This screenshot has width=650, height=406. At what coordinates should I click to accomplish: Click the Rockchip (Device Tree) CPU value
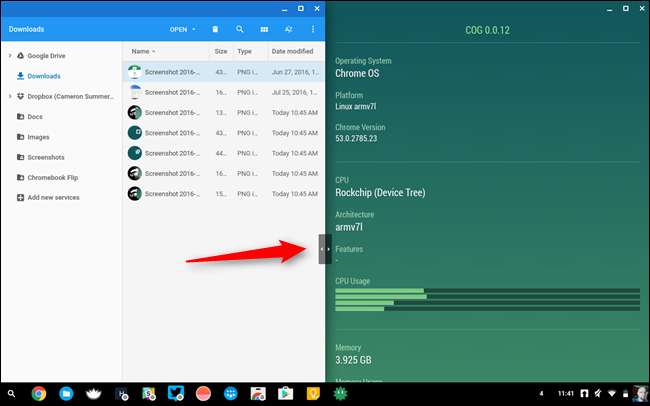coord(380,193)
